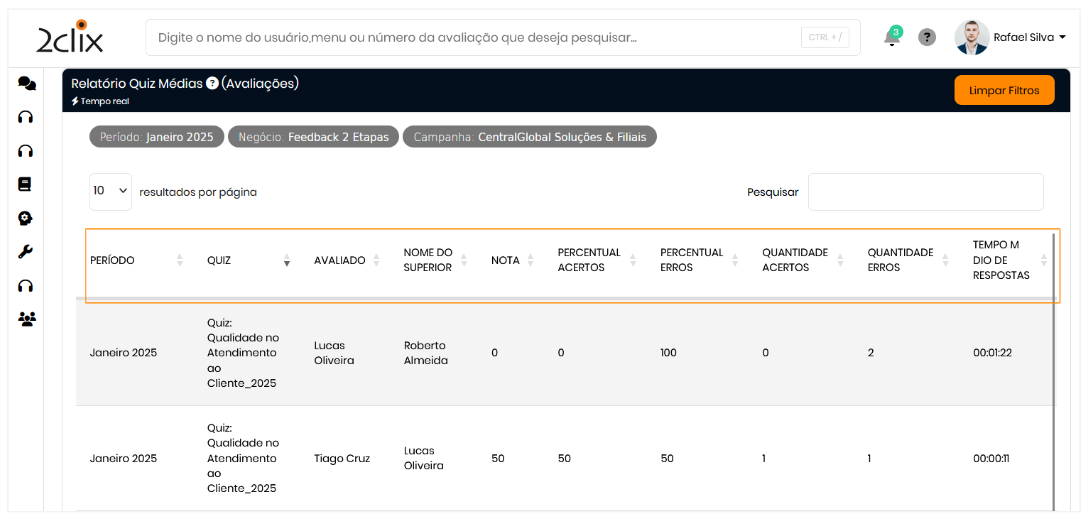Image resolution: width=1090 pixels, height=525 pixels.
Task: Click the Pesquisar table search field
Action: click(925, 192)
